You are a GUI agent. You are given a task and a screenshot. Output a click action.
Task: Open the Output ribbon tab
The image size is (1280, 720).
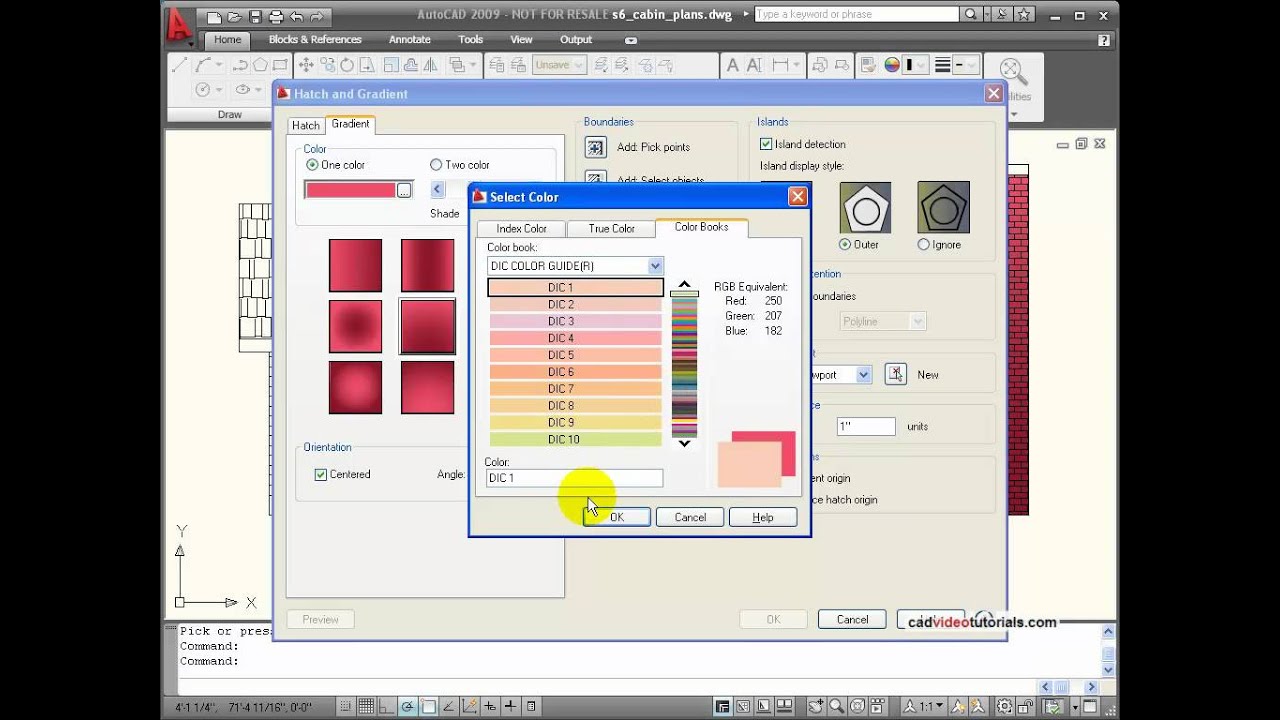576,40
